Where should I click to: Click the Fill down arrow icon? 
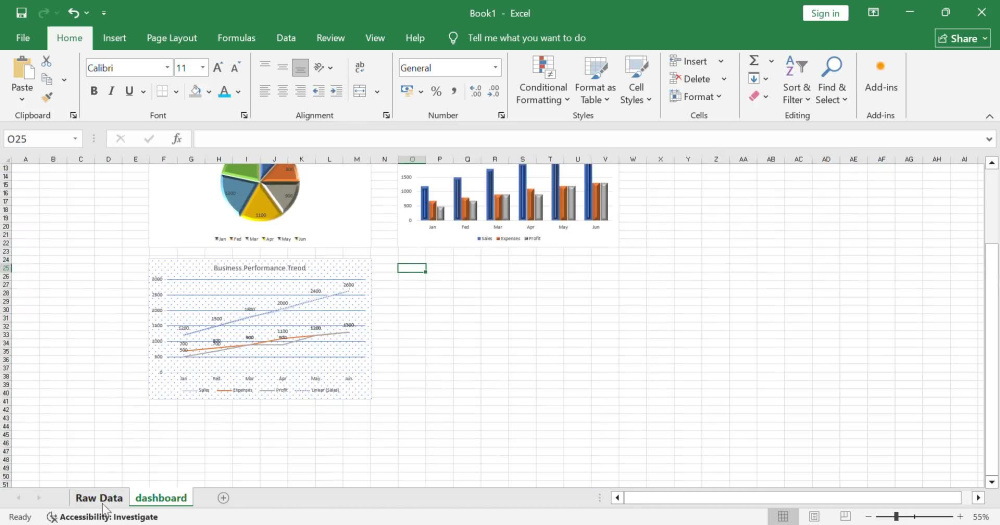[754, 78]
